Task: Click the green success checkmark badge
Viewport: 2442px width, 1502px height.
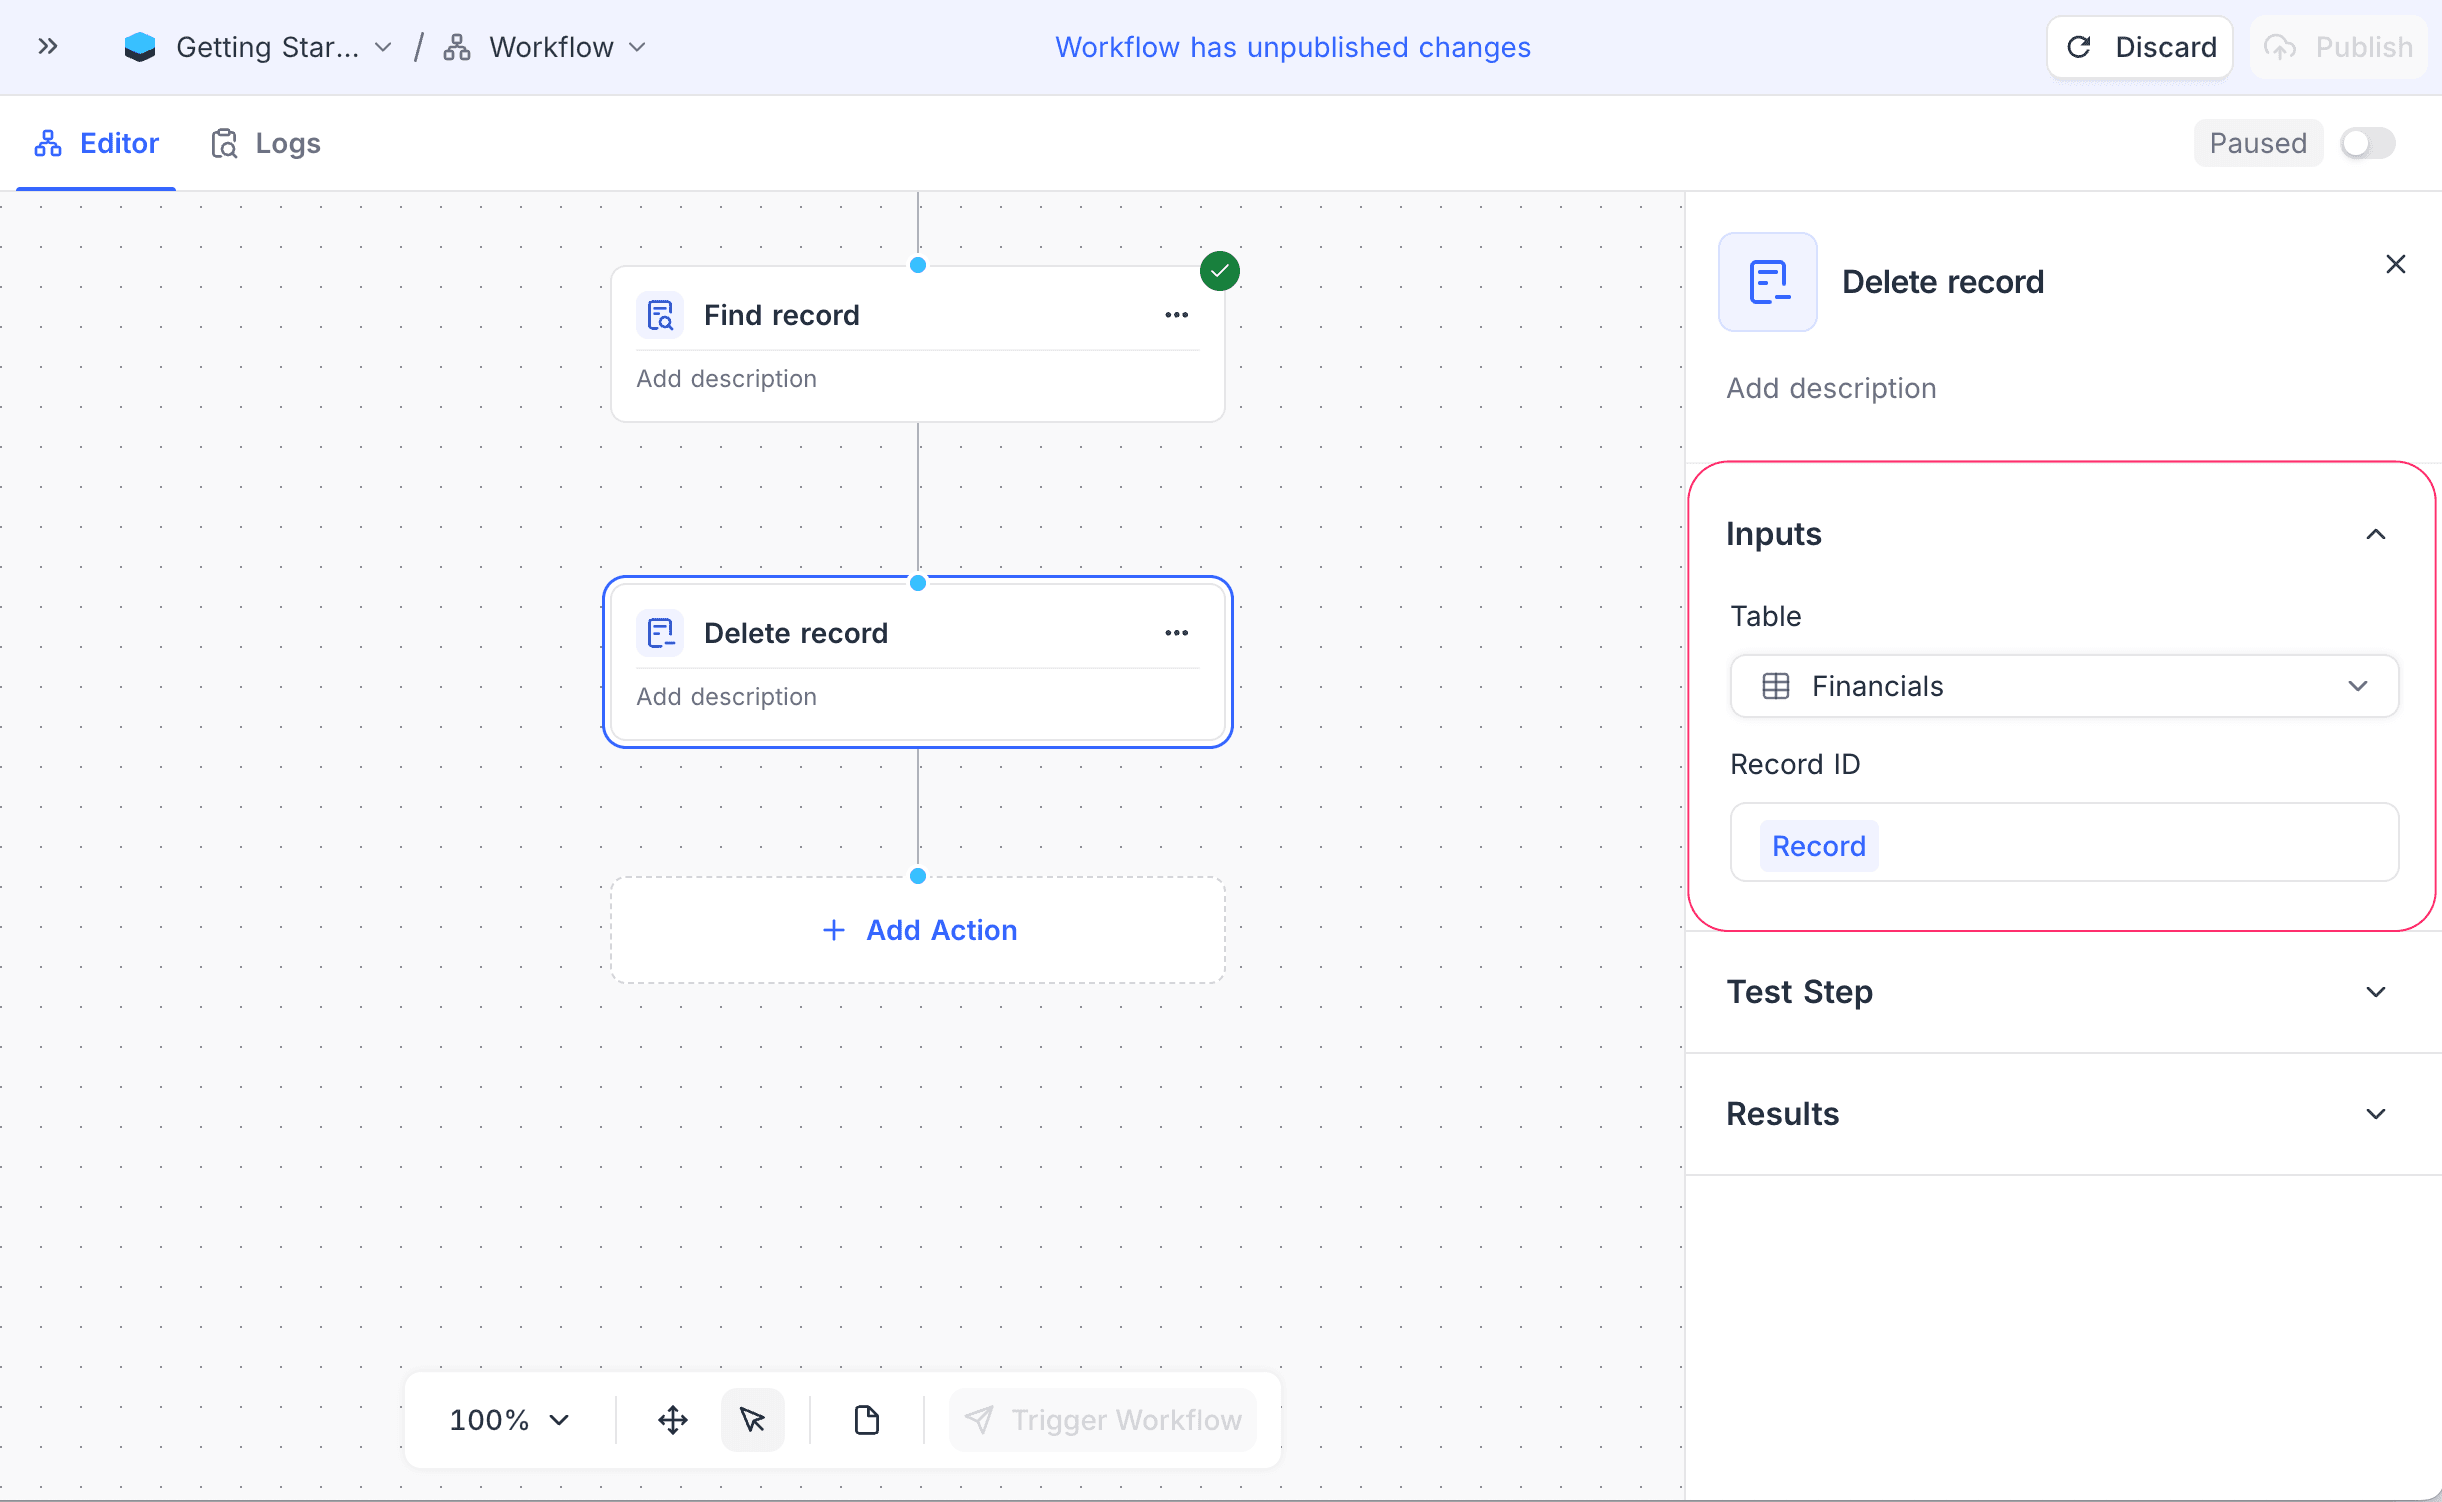Action: (1219, 271)
